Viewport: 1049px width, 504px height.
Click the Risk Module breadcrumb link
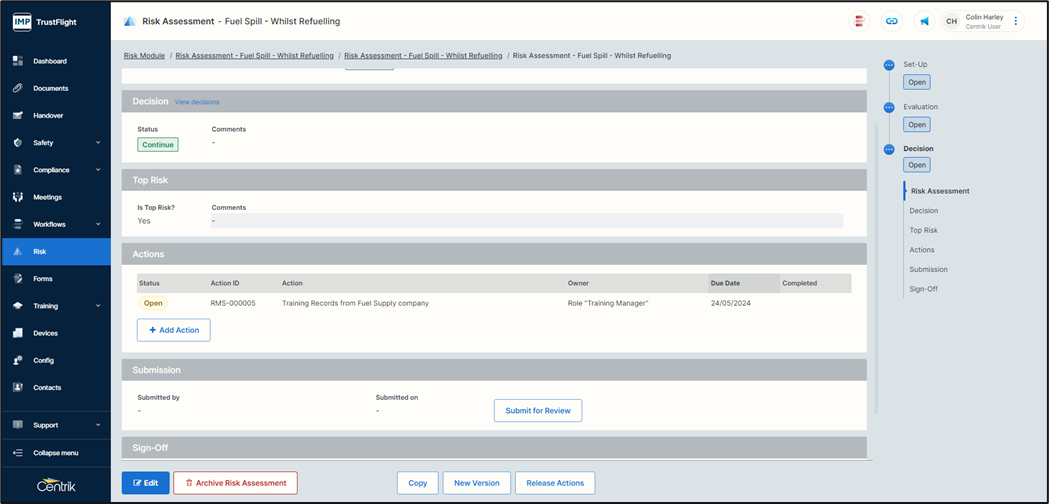pos(144,56)
